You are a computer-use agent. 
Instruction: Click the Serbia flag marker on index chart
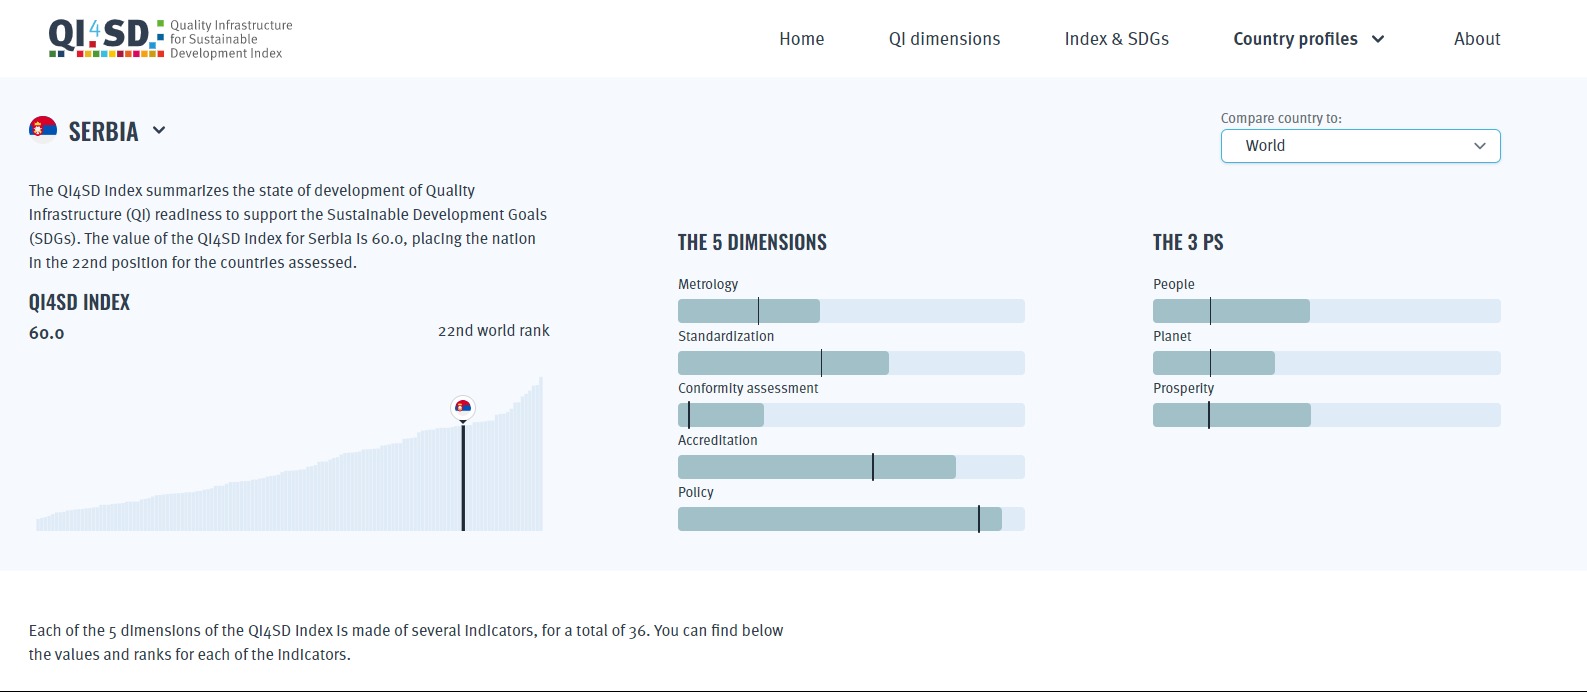pyautogui.click(x=462, y=407)
